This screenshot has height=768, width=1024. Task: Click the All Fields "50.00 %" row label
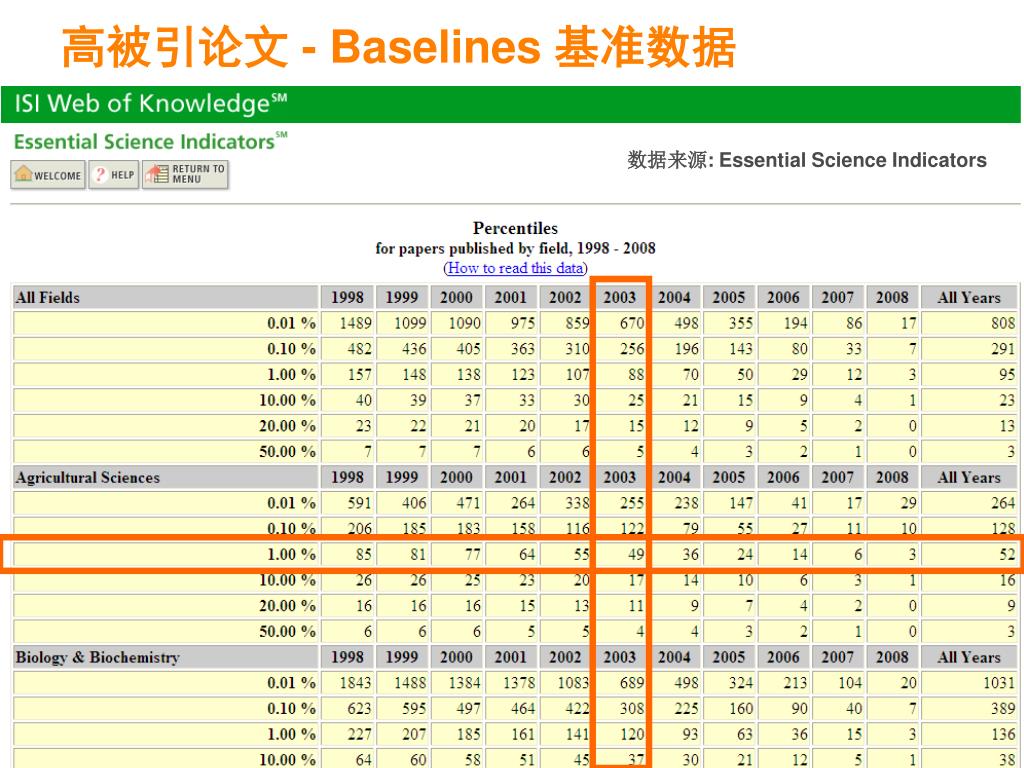[287, 452]
